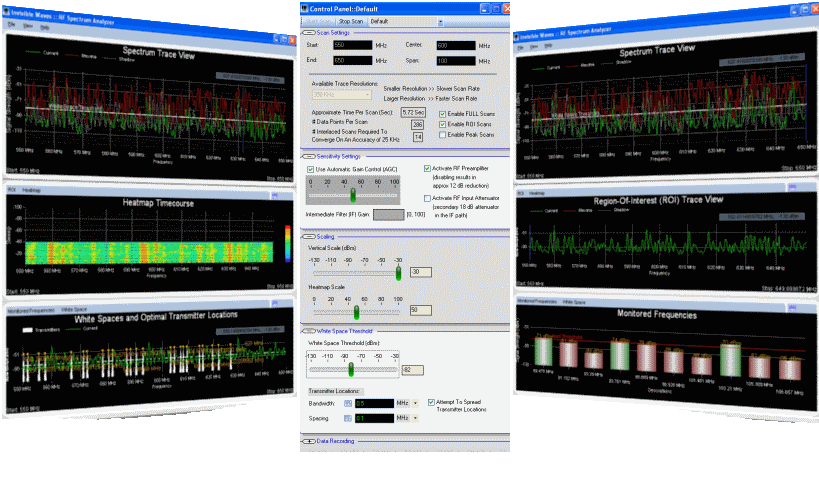Click the Intermediate Filter (IF) Gain field
Screen dimensions: 819x484
pyautogui.click(x=389, y=215)
